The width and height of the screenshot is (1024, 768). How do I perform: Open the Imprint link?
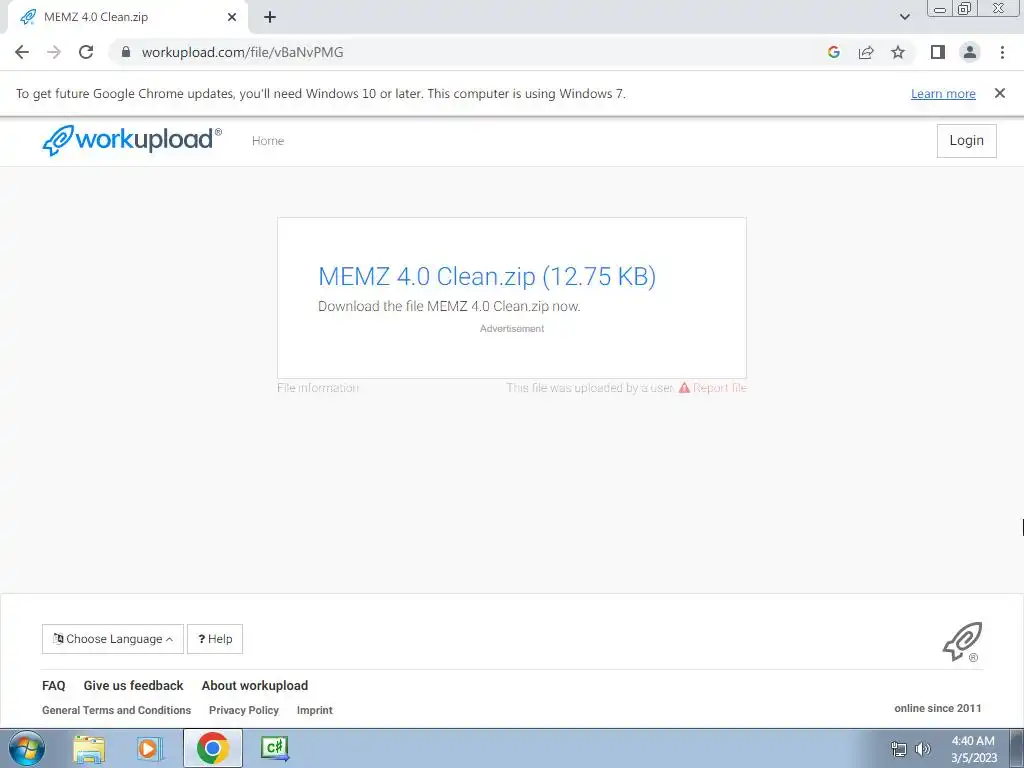pyautogui.click(x=315, y=710)
